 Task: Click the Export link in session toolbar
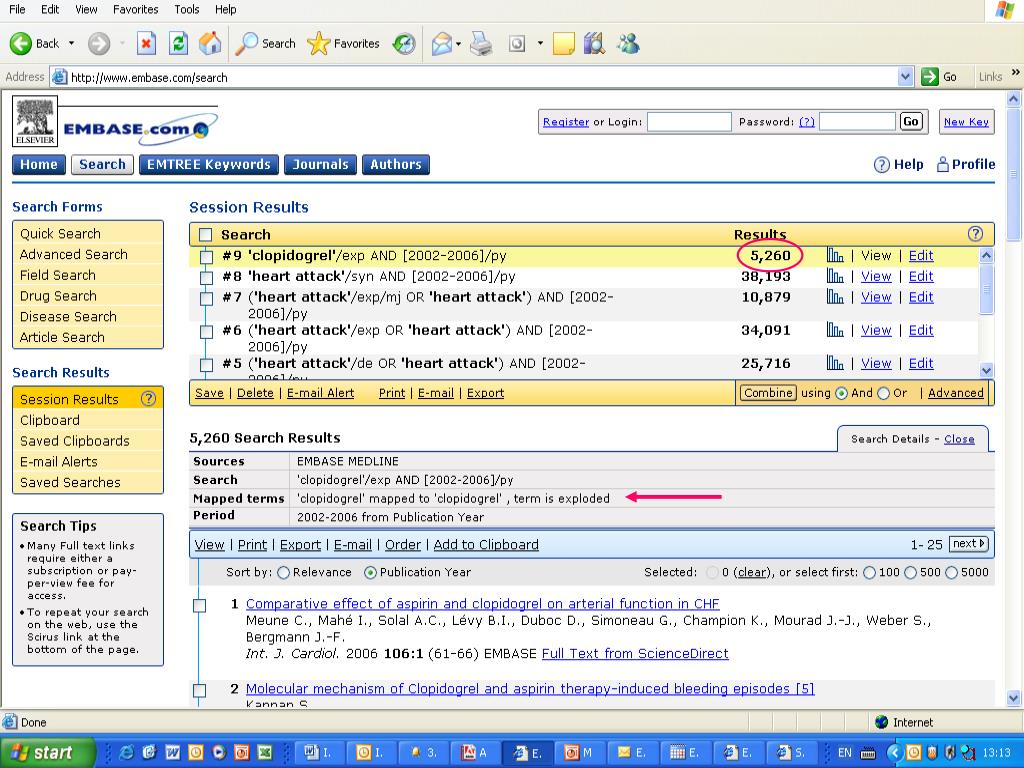tap(485, 392)
